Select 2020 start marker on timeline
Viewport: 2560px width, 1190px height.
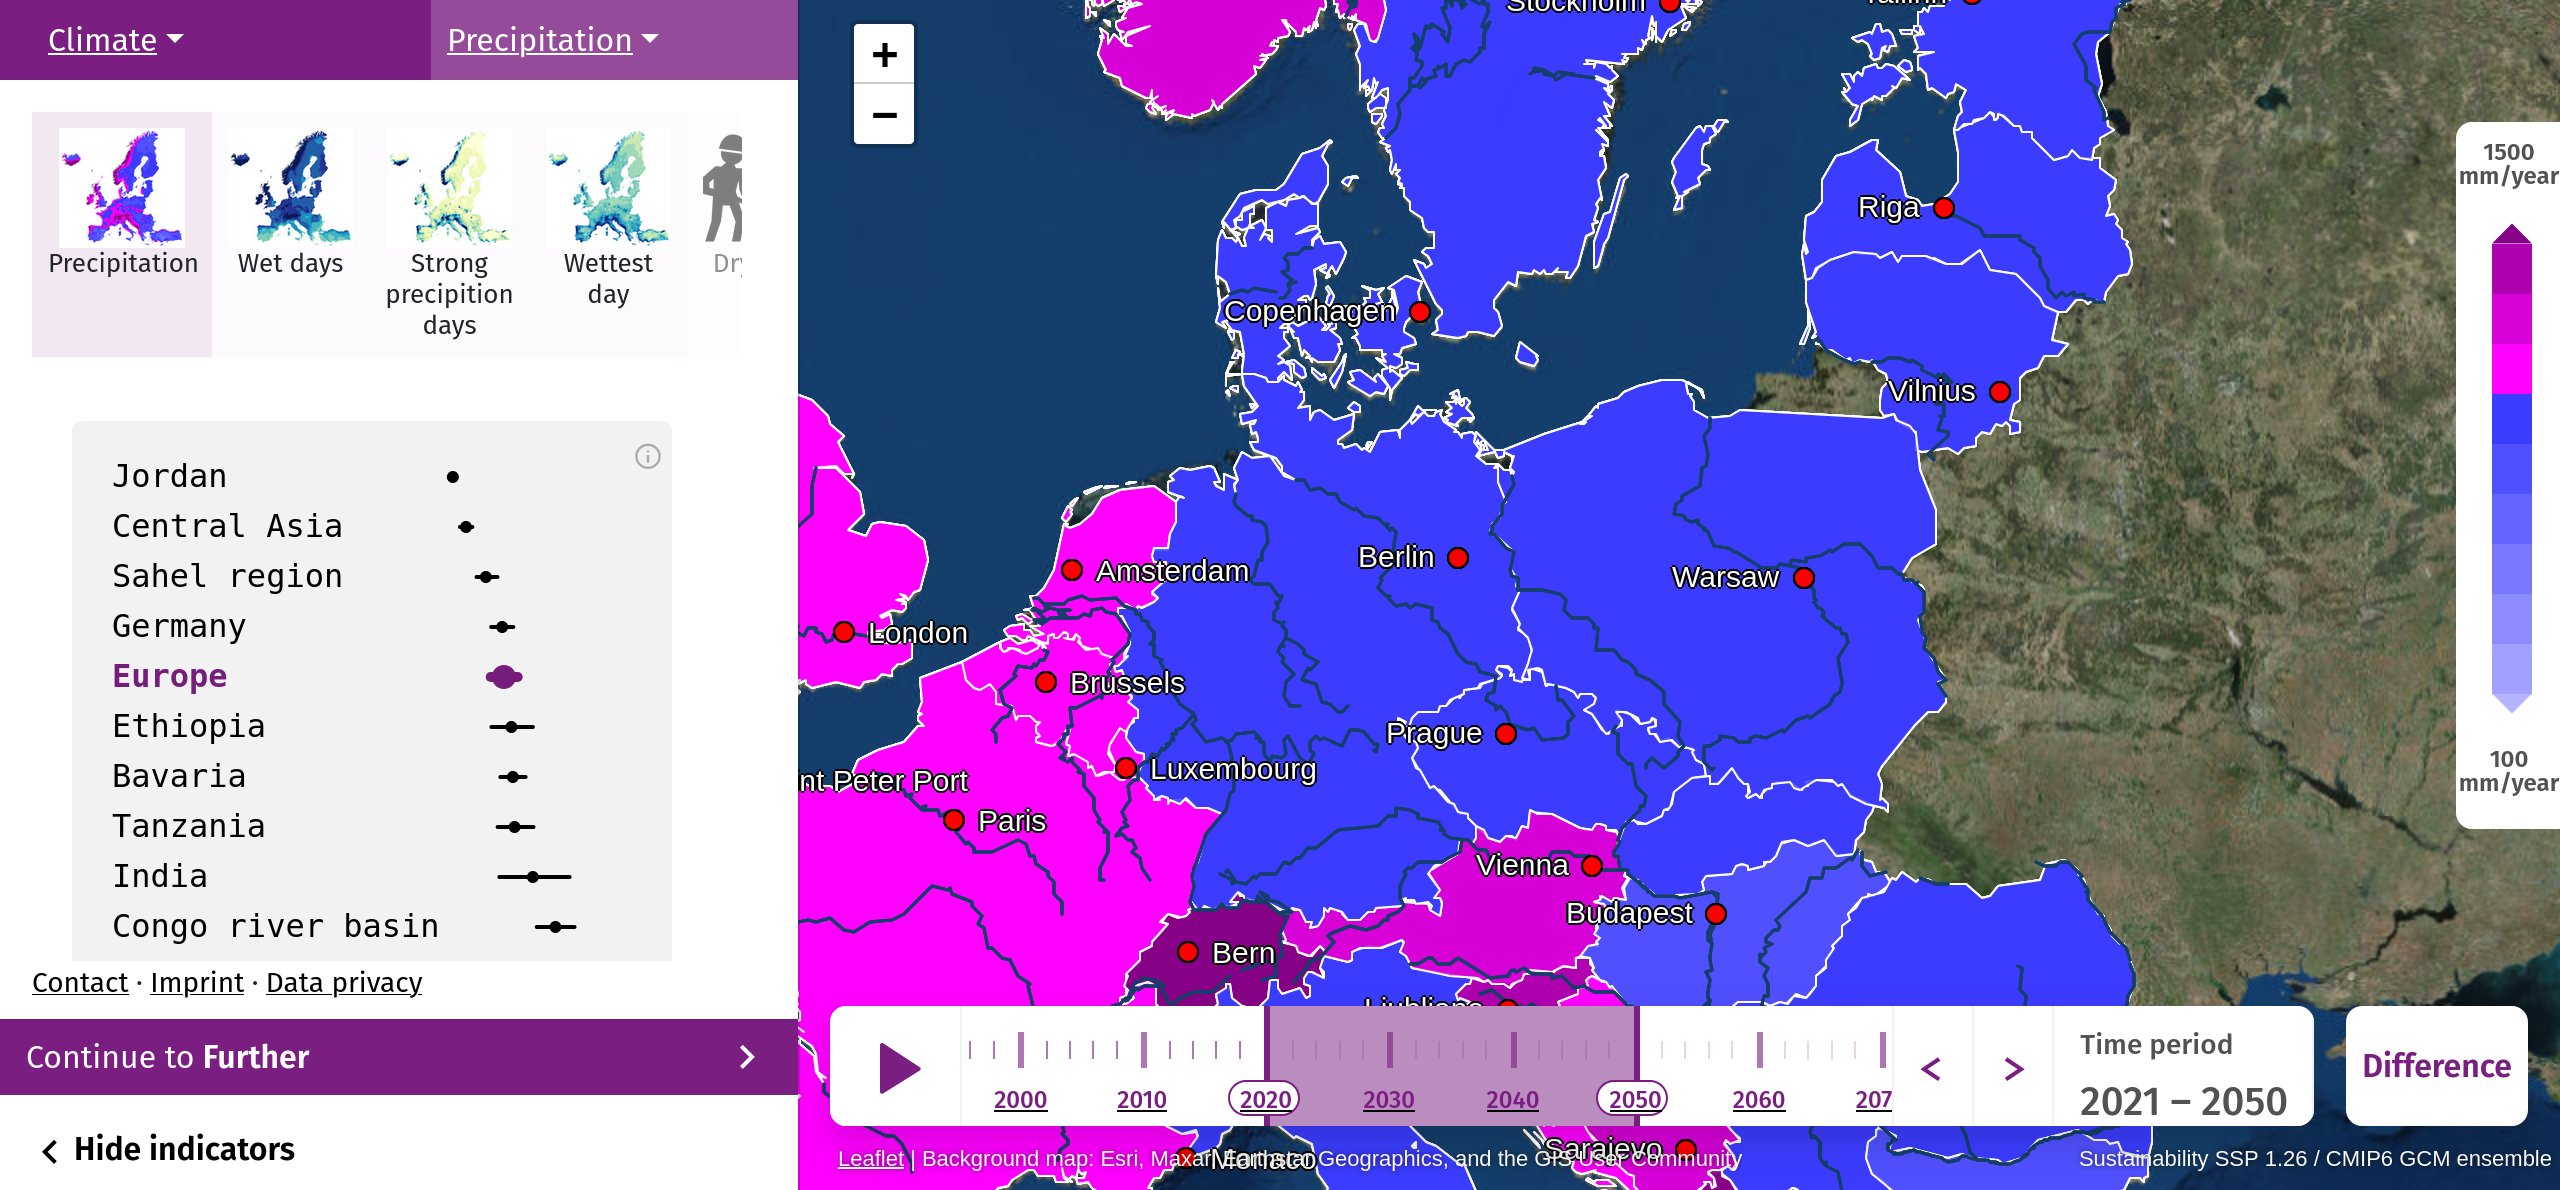pyautogui.click(x=1265, y=1099)
